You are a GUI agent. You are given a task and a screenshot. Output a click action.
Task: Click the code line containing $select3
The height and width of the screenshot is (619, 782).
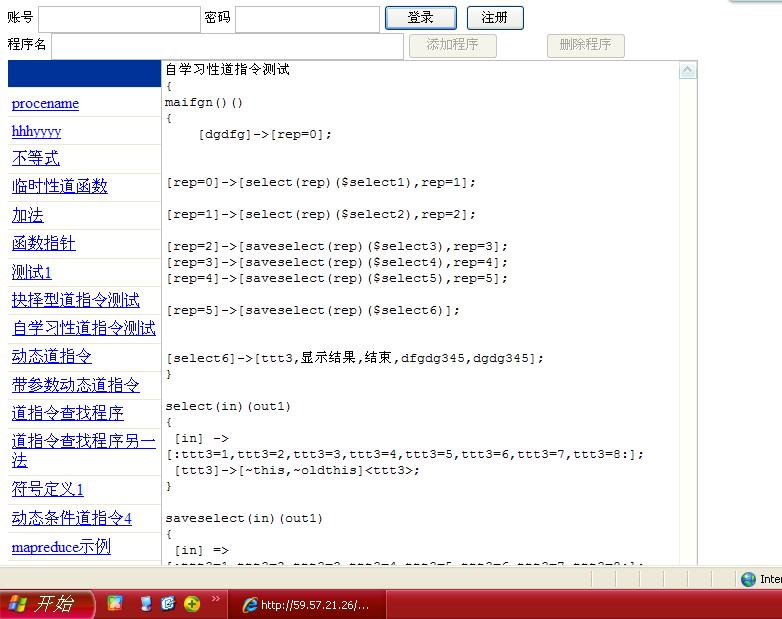pyautogui.click(x=337, y=246)
